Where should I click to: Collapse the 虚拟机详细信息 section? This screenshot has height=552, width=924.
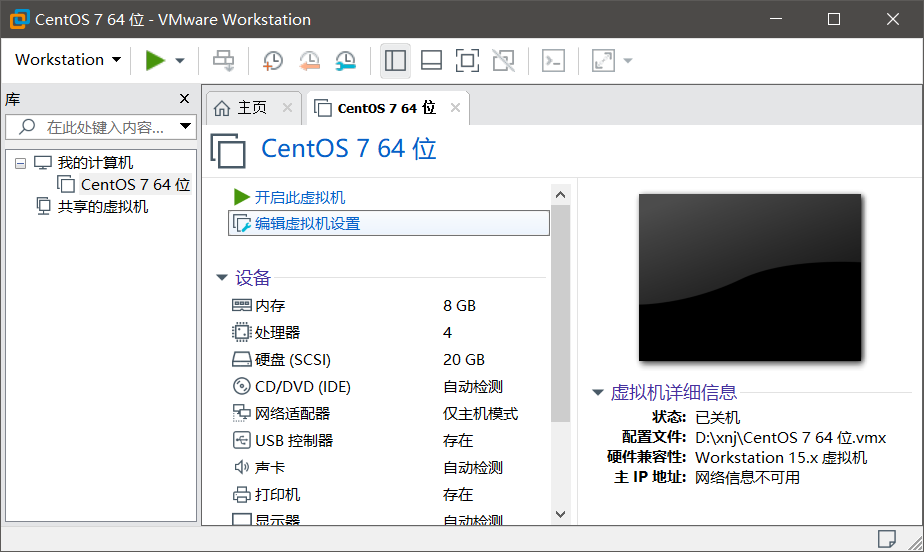coord(598,392)
